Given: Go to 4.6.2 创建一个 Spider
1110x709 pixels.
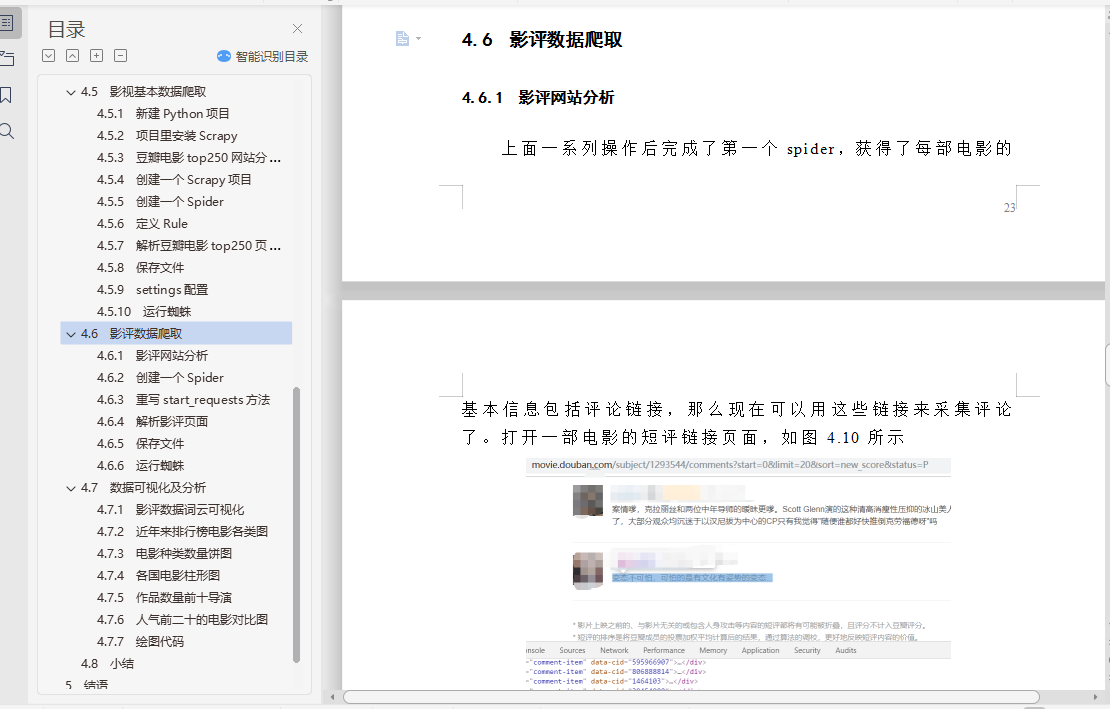Looking at the screenshot, I should click(x=160, y=377).
